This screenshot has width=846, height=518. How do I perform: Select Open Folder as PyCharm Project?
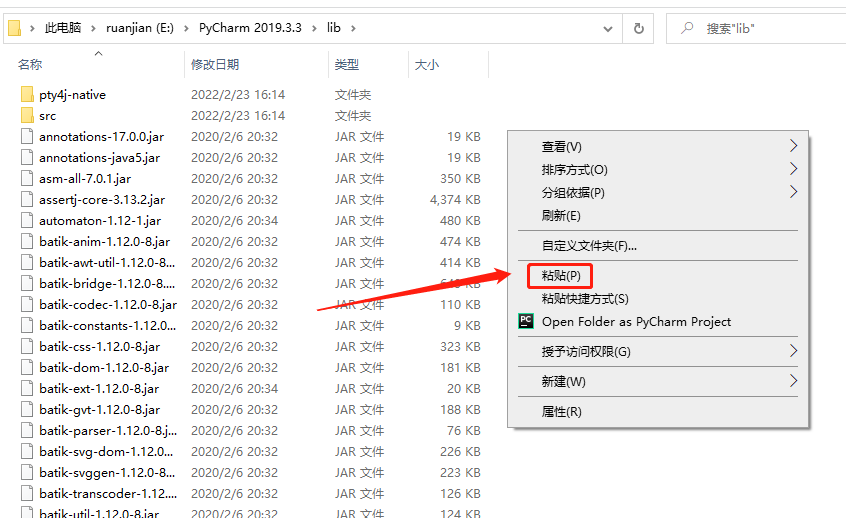(658, 322)
